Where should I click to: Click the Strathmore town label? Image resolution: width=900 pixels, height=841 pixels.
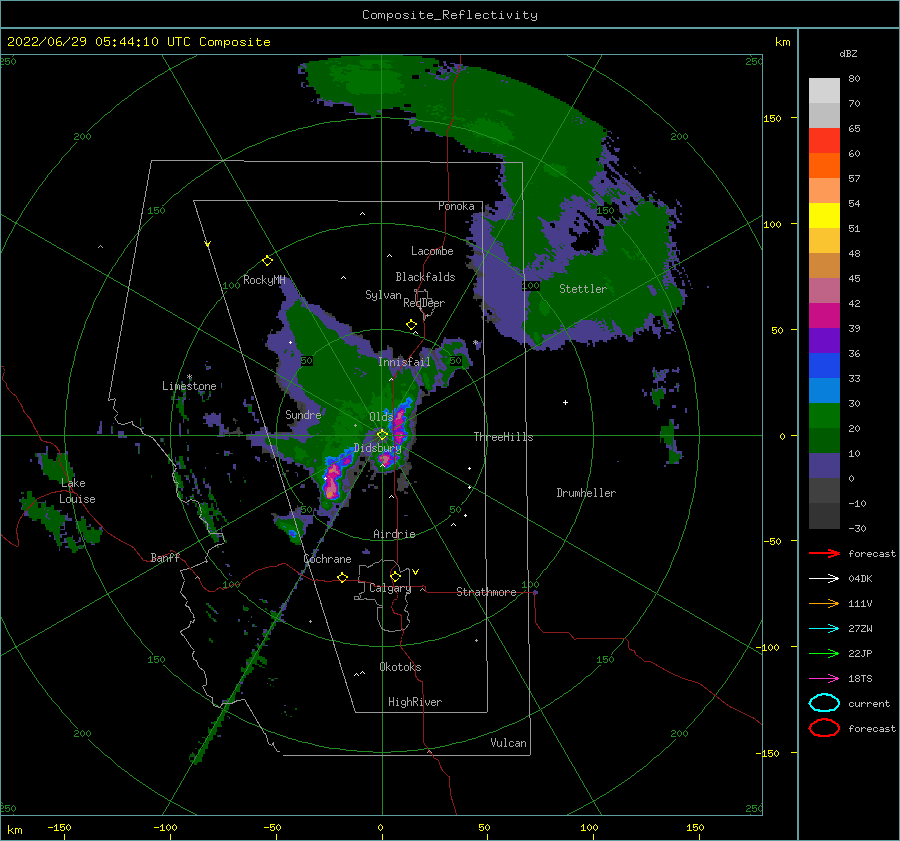pyautogui.click(x=486, y=592)
